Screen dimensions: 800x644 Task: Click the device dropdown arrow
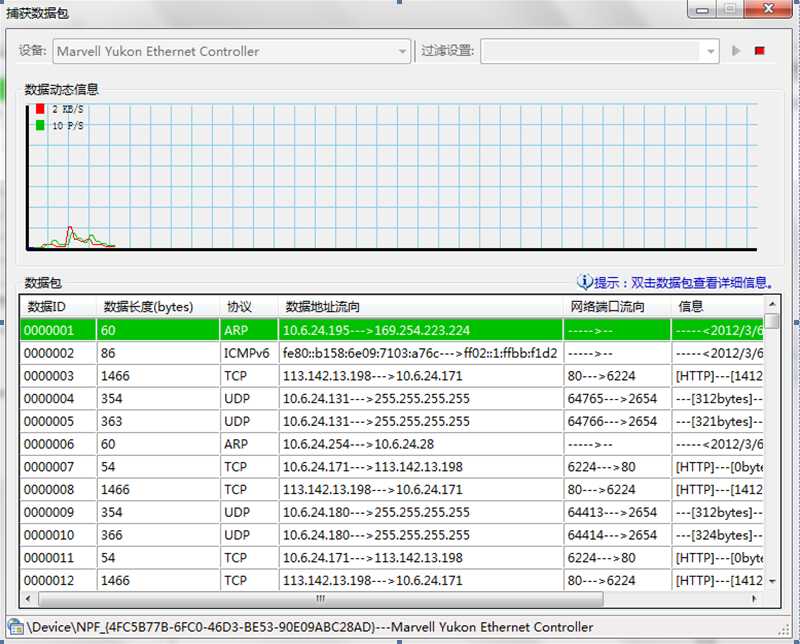[402, 52]
